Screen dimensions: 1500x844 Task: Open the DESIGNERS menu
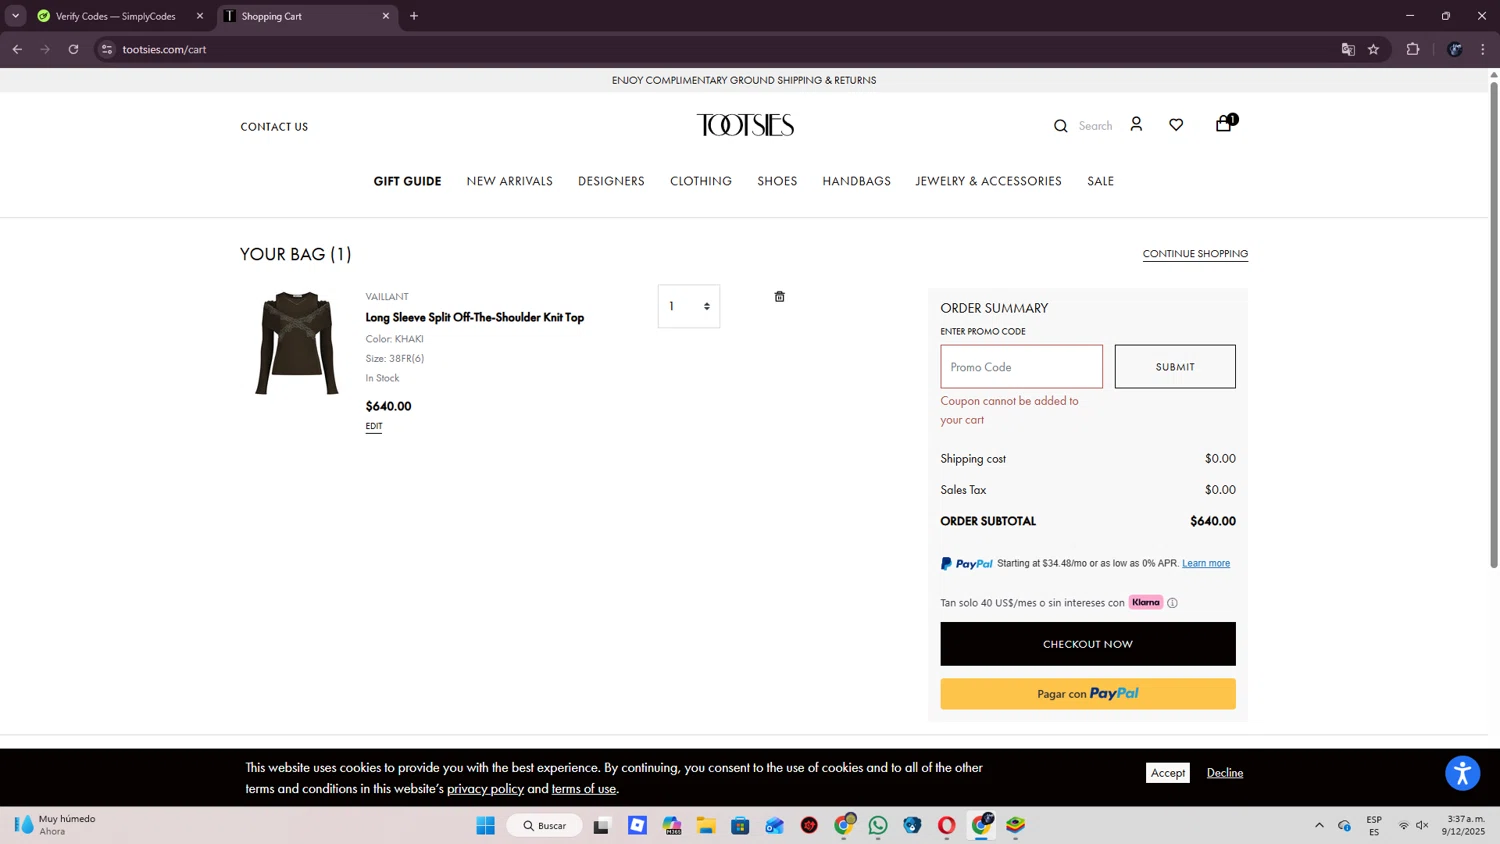pos(611,181)
